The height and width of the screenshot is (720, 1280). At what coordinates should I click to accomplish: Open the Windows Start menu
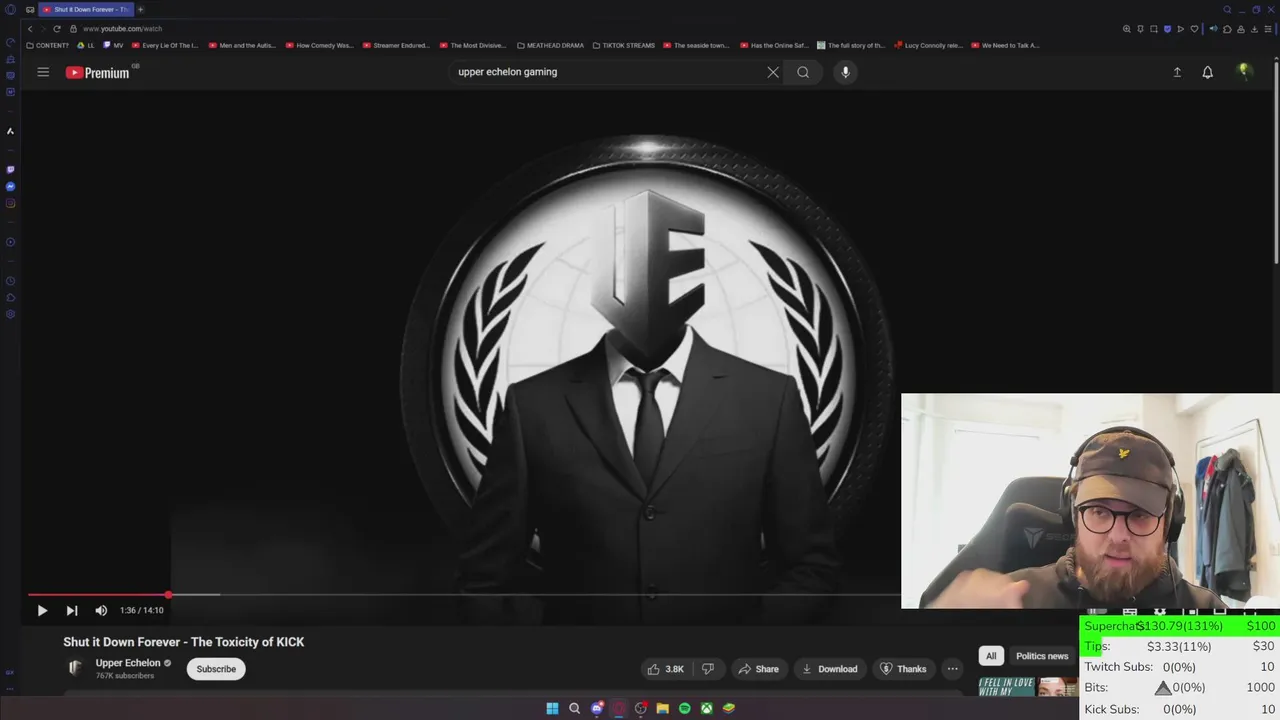(552, 708)
